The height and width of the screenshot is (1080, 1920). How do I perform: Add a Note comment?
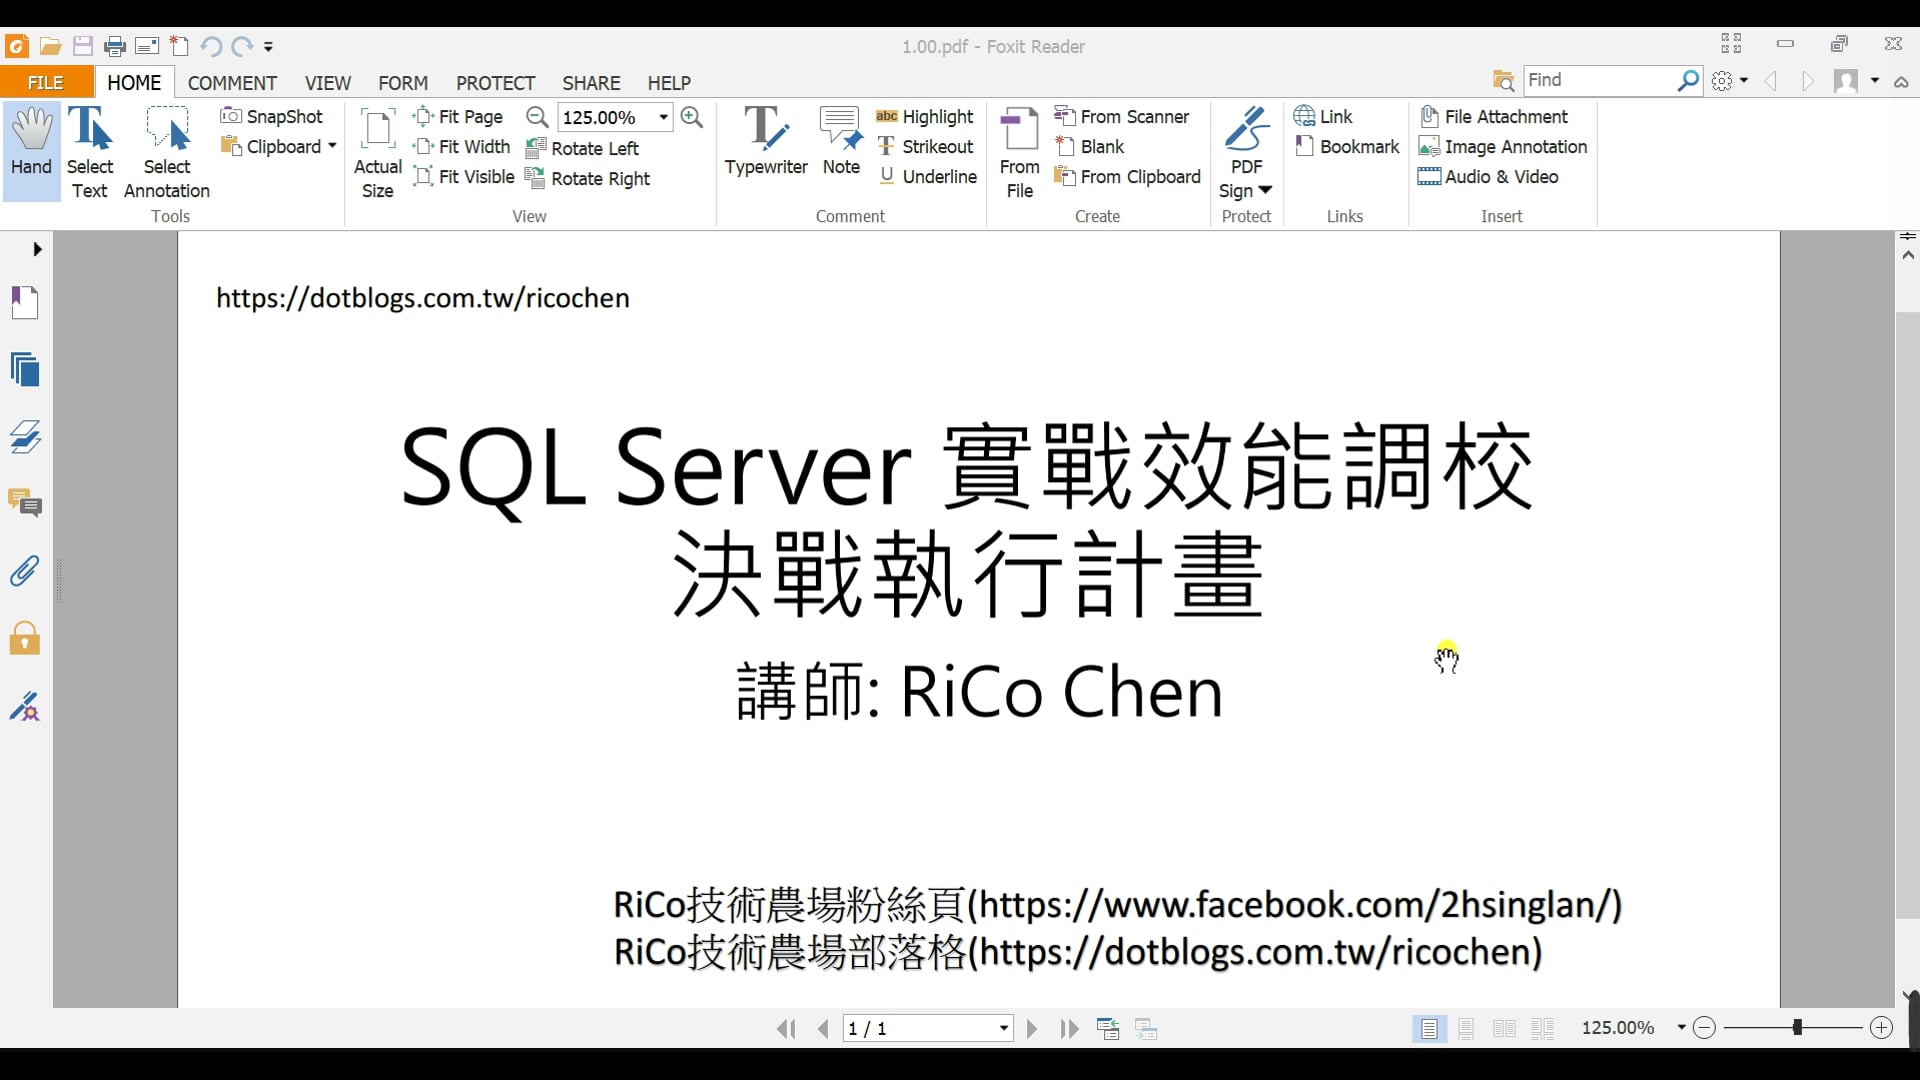tap(840, 140)
